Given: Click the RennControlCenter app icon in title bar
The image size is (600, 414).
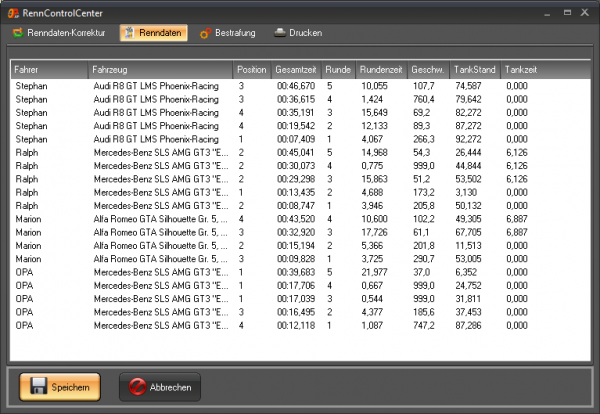Looking at the screenshot, I should pos(13,13).
